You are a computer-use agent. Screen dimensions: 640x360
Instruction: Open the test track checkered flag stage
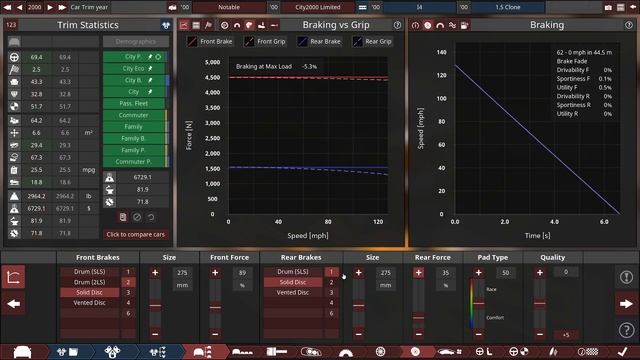point(588,352)
